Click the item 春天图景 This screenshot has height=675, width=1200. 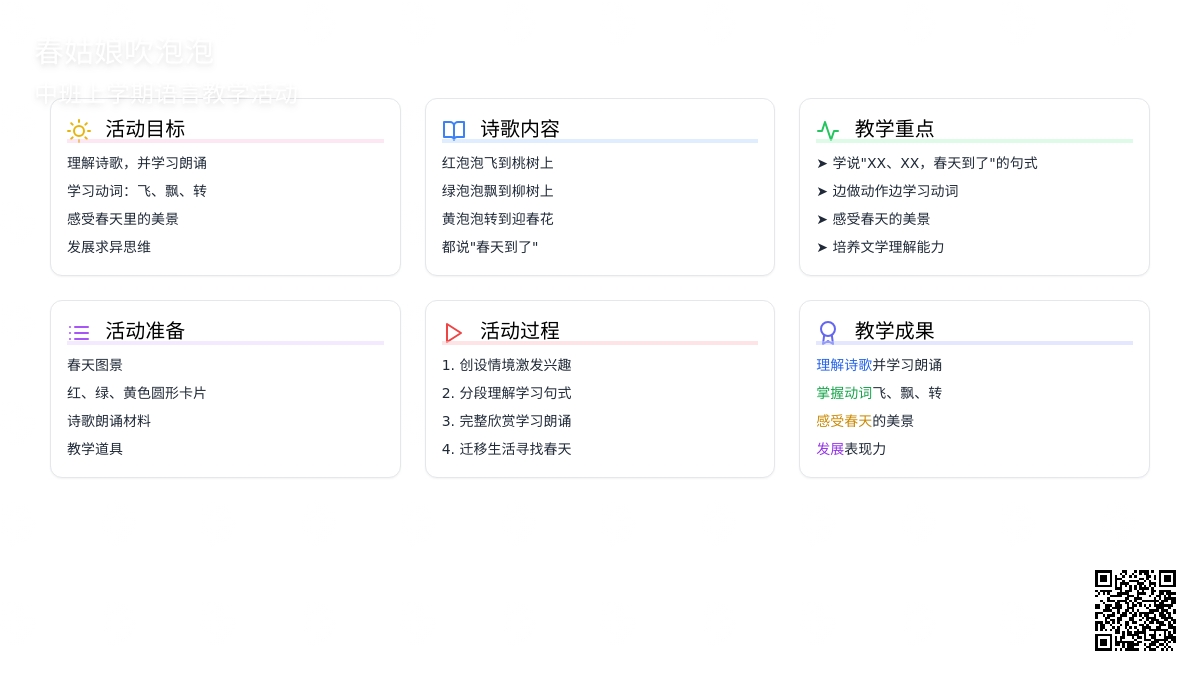click(x=95, y=365)
